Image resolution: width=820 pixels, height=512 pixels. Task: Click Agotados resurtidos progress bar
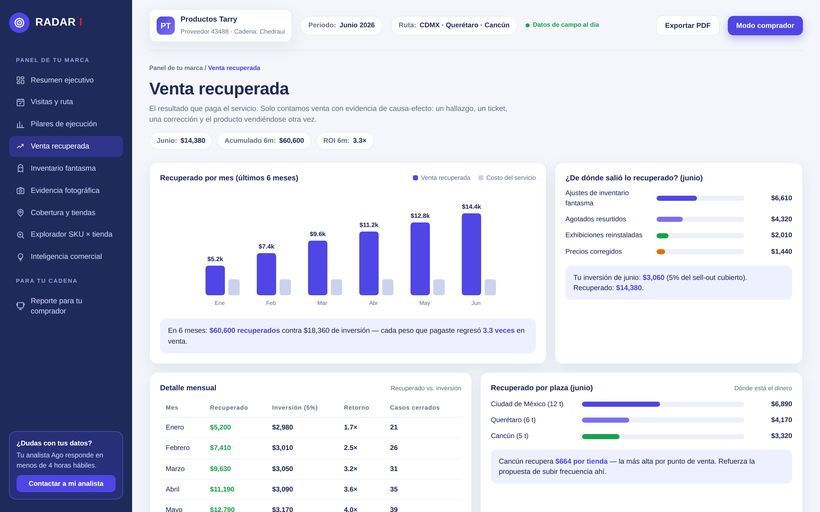(700, 219)
